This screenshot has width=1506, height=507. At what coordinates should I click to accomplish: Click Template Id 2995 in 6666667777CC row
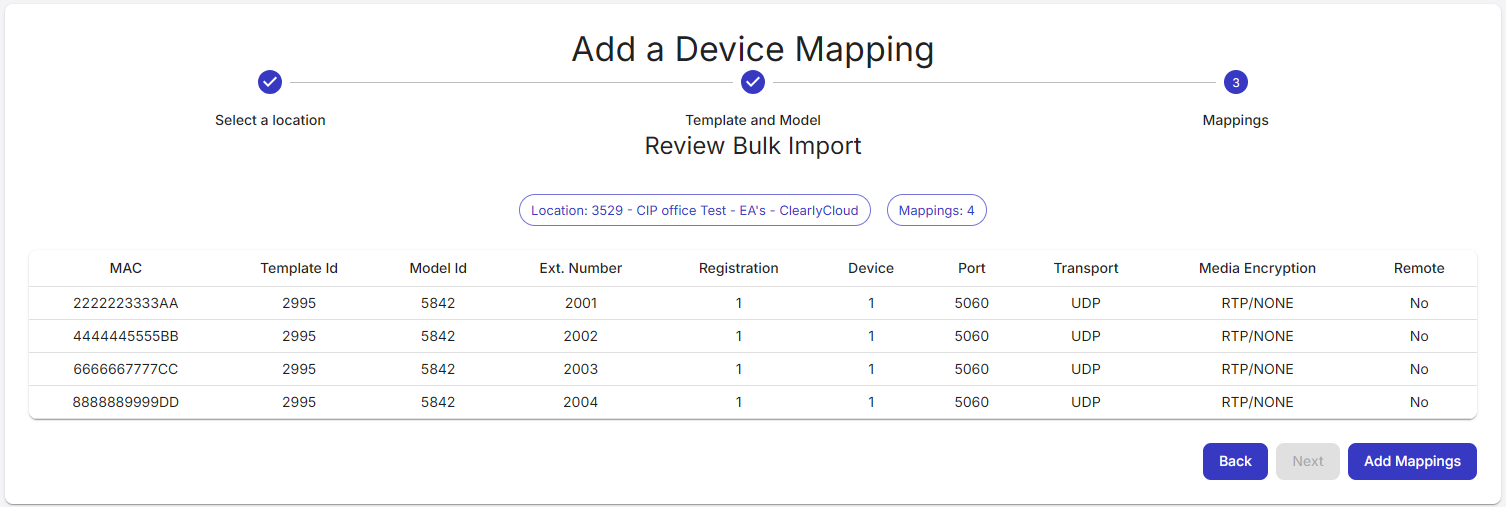coord(299,369)
